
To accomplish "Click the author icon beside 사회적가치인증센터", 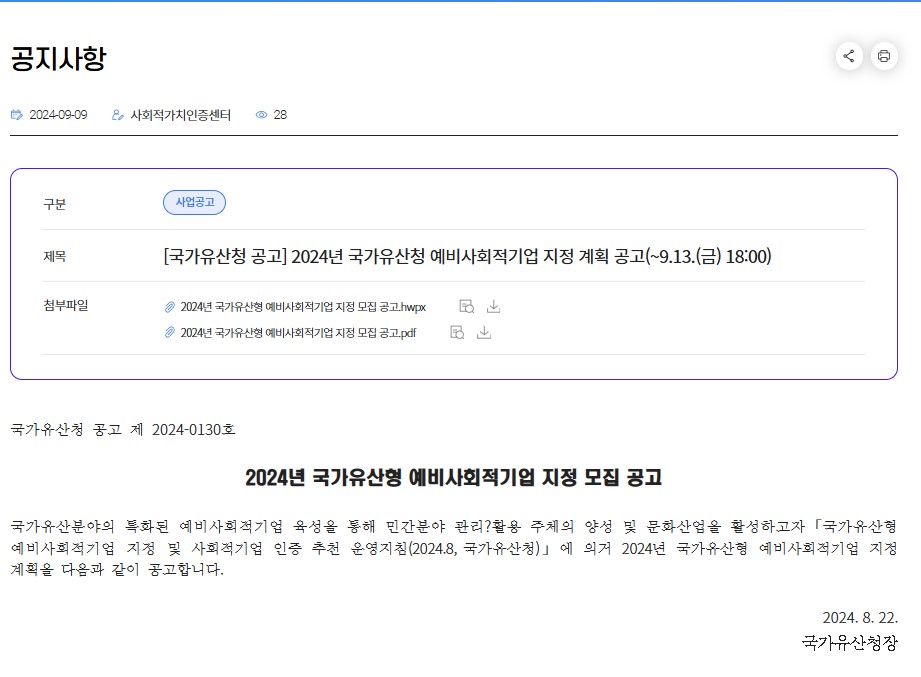I will point(119,114).
